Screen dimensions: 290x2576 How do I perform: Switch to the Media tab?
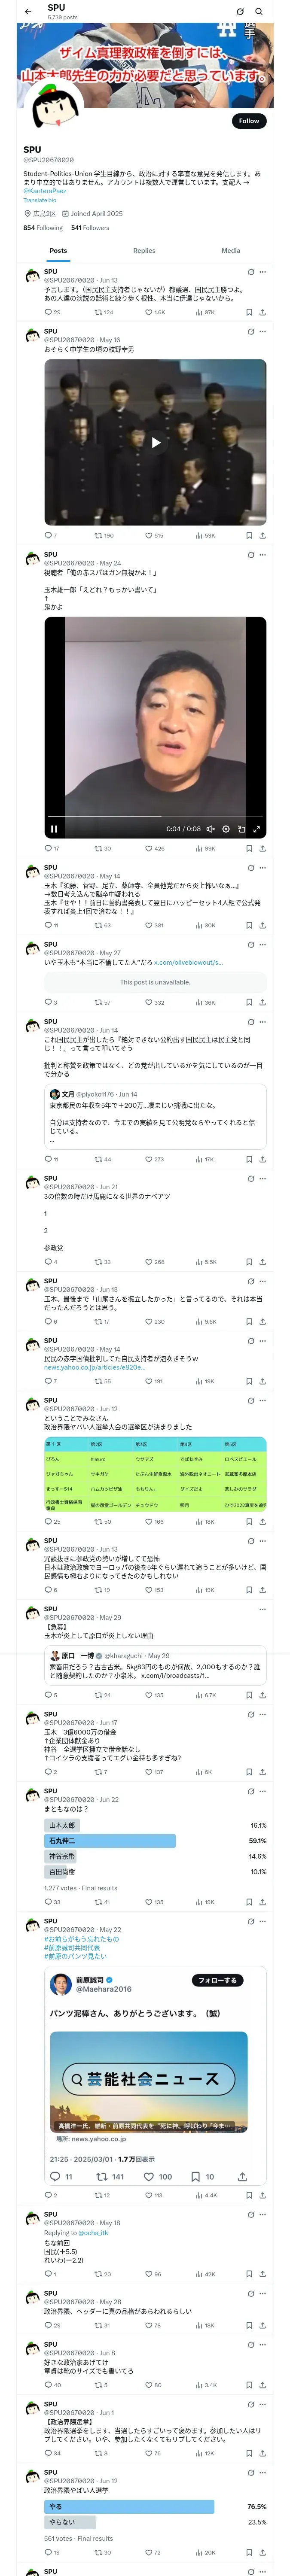click(x=231, y=251)
